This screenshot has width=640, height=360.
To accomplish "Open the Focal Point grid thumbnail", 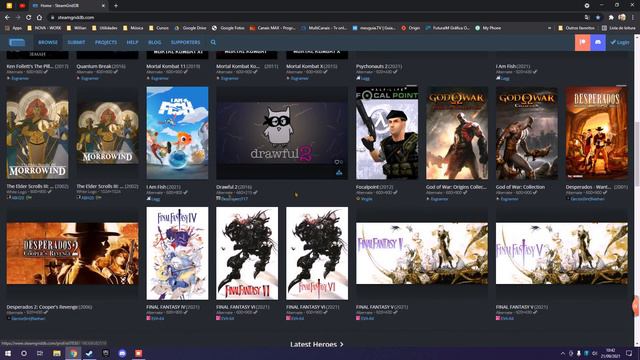I will click(x=387, y=133).
